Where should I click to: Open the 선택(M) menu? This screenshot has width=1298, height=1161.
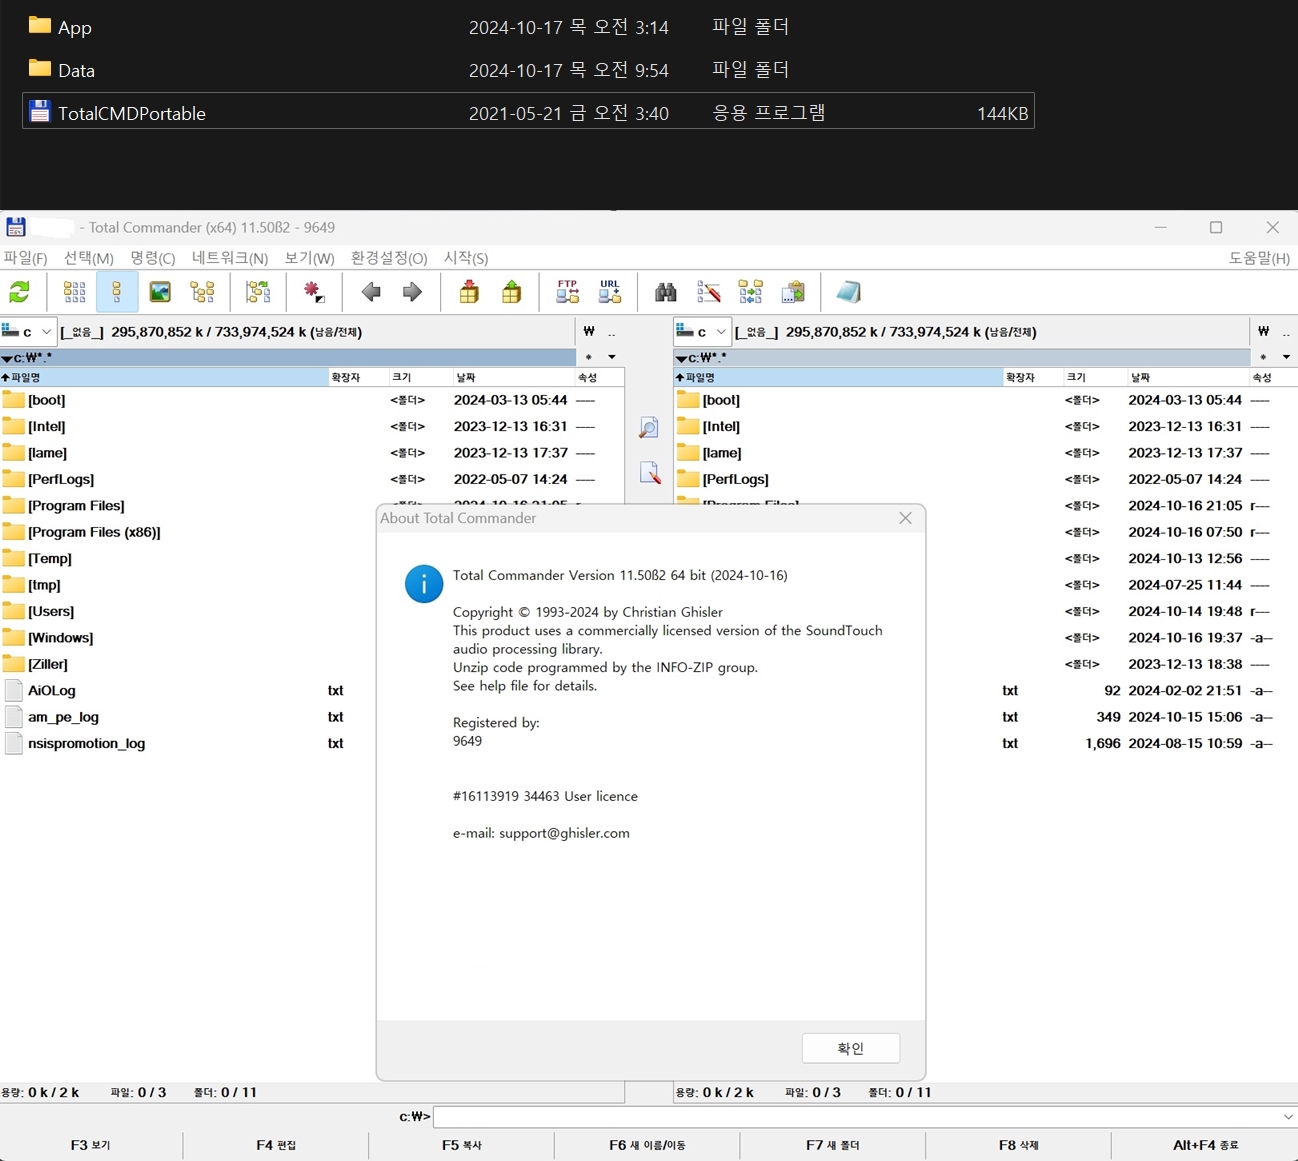point(88,258)
